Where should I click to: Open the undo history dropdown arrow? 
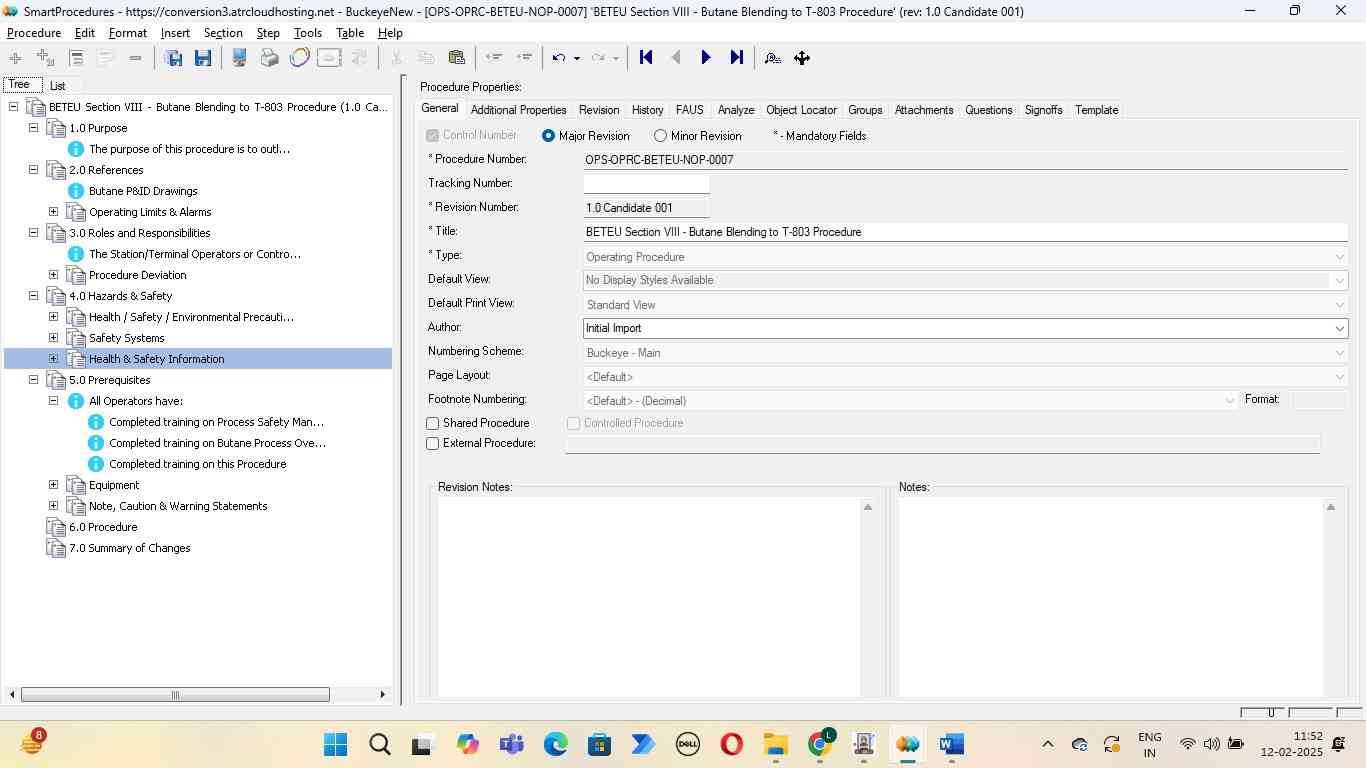576,59
